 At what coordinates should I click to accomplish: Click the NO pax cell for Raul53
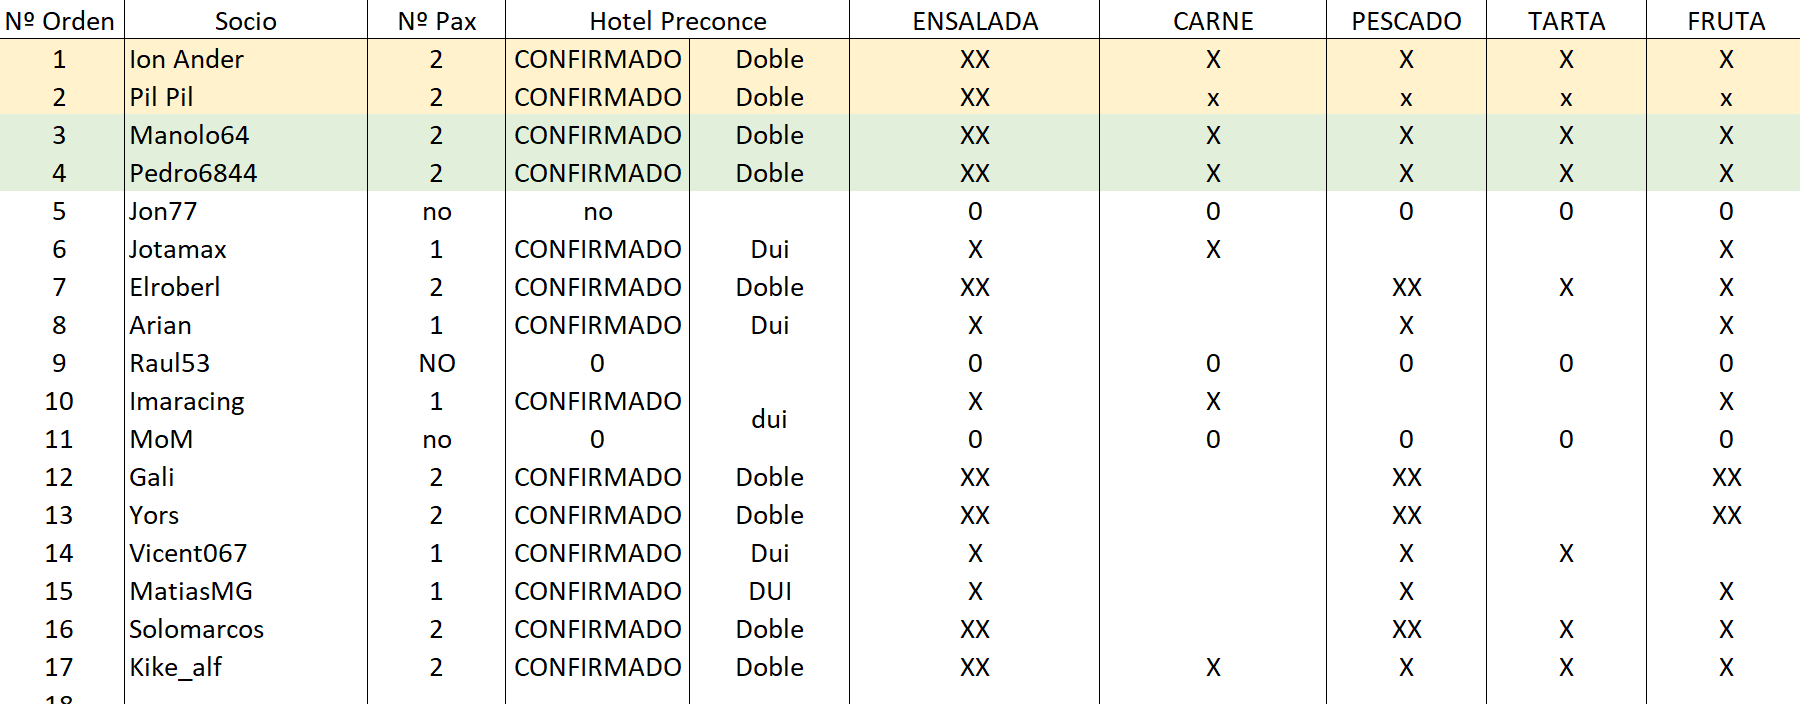[x=437, y=363]
